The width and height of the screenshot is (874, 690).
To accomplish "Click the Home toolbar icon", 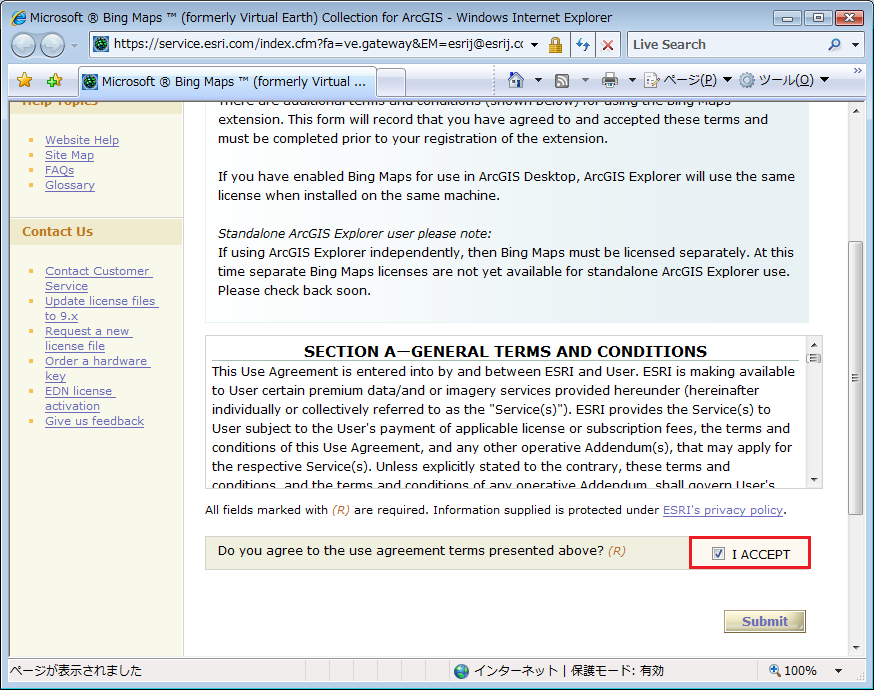I will (516, 80).
